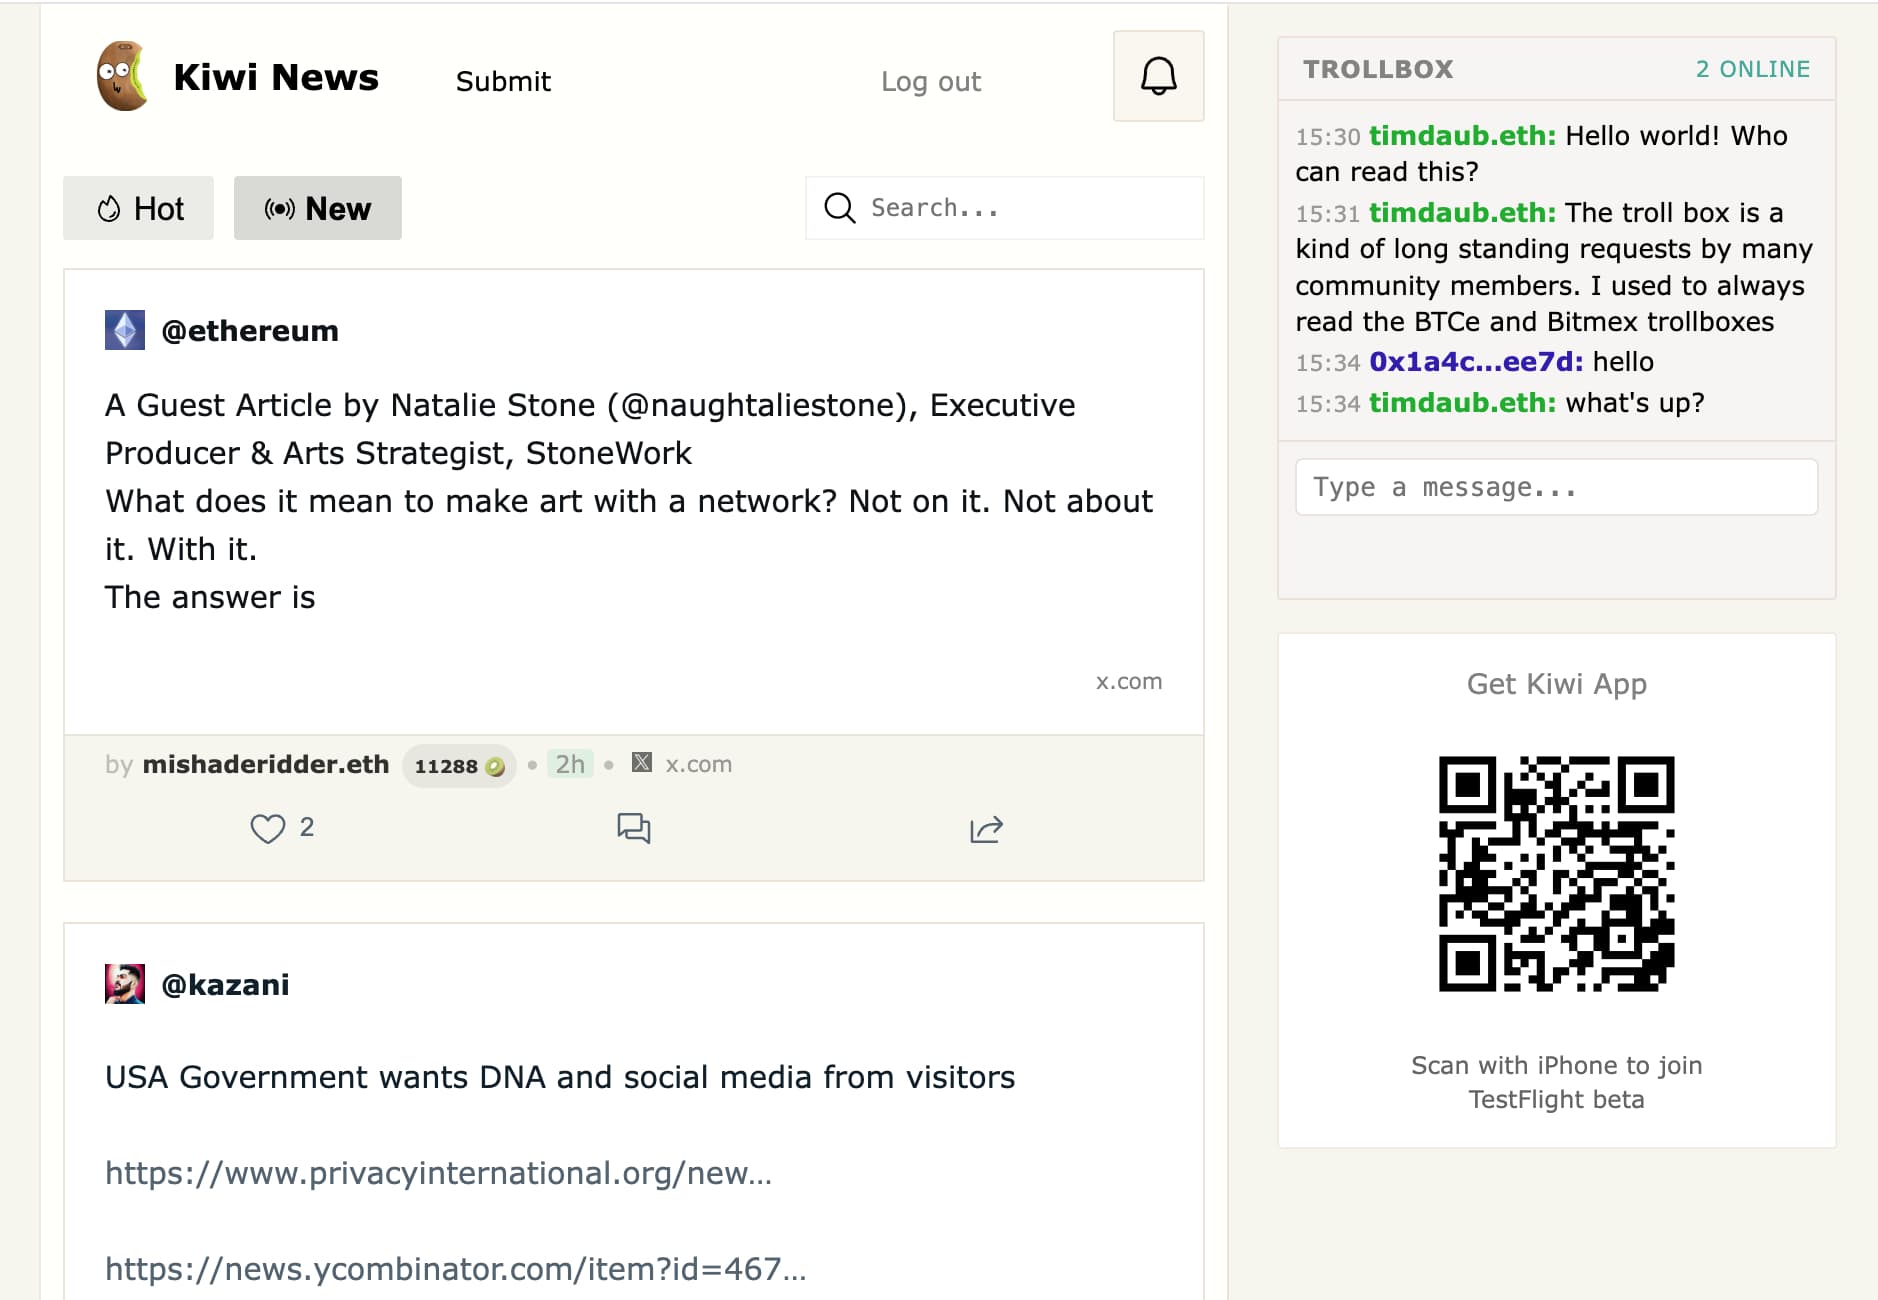1878x1300 pixels.
Task: Expand the 2h timestamp on the post
Action: click(x=569, y=763)
